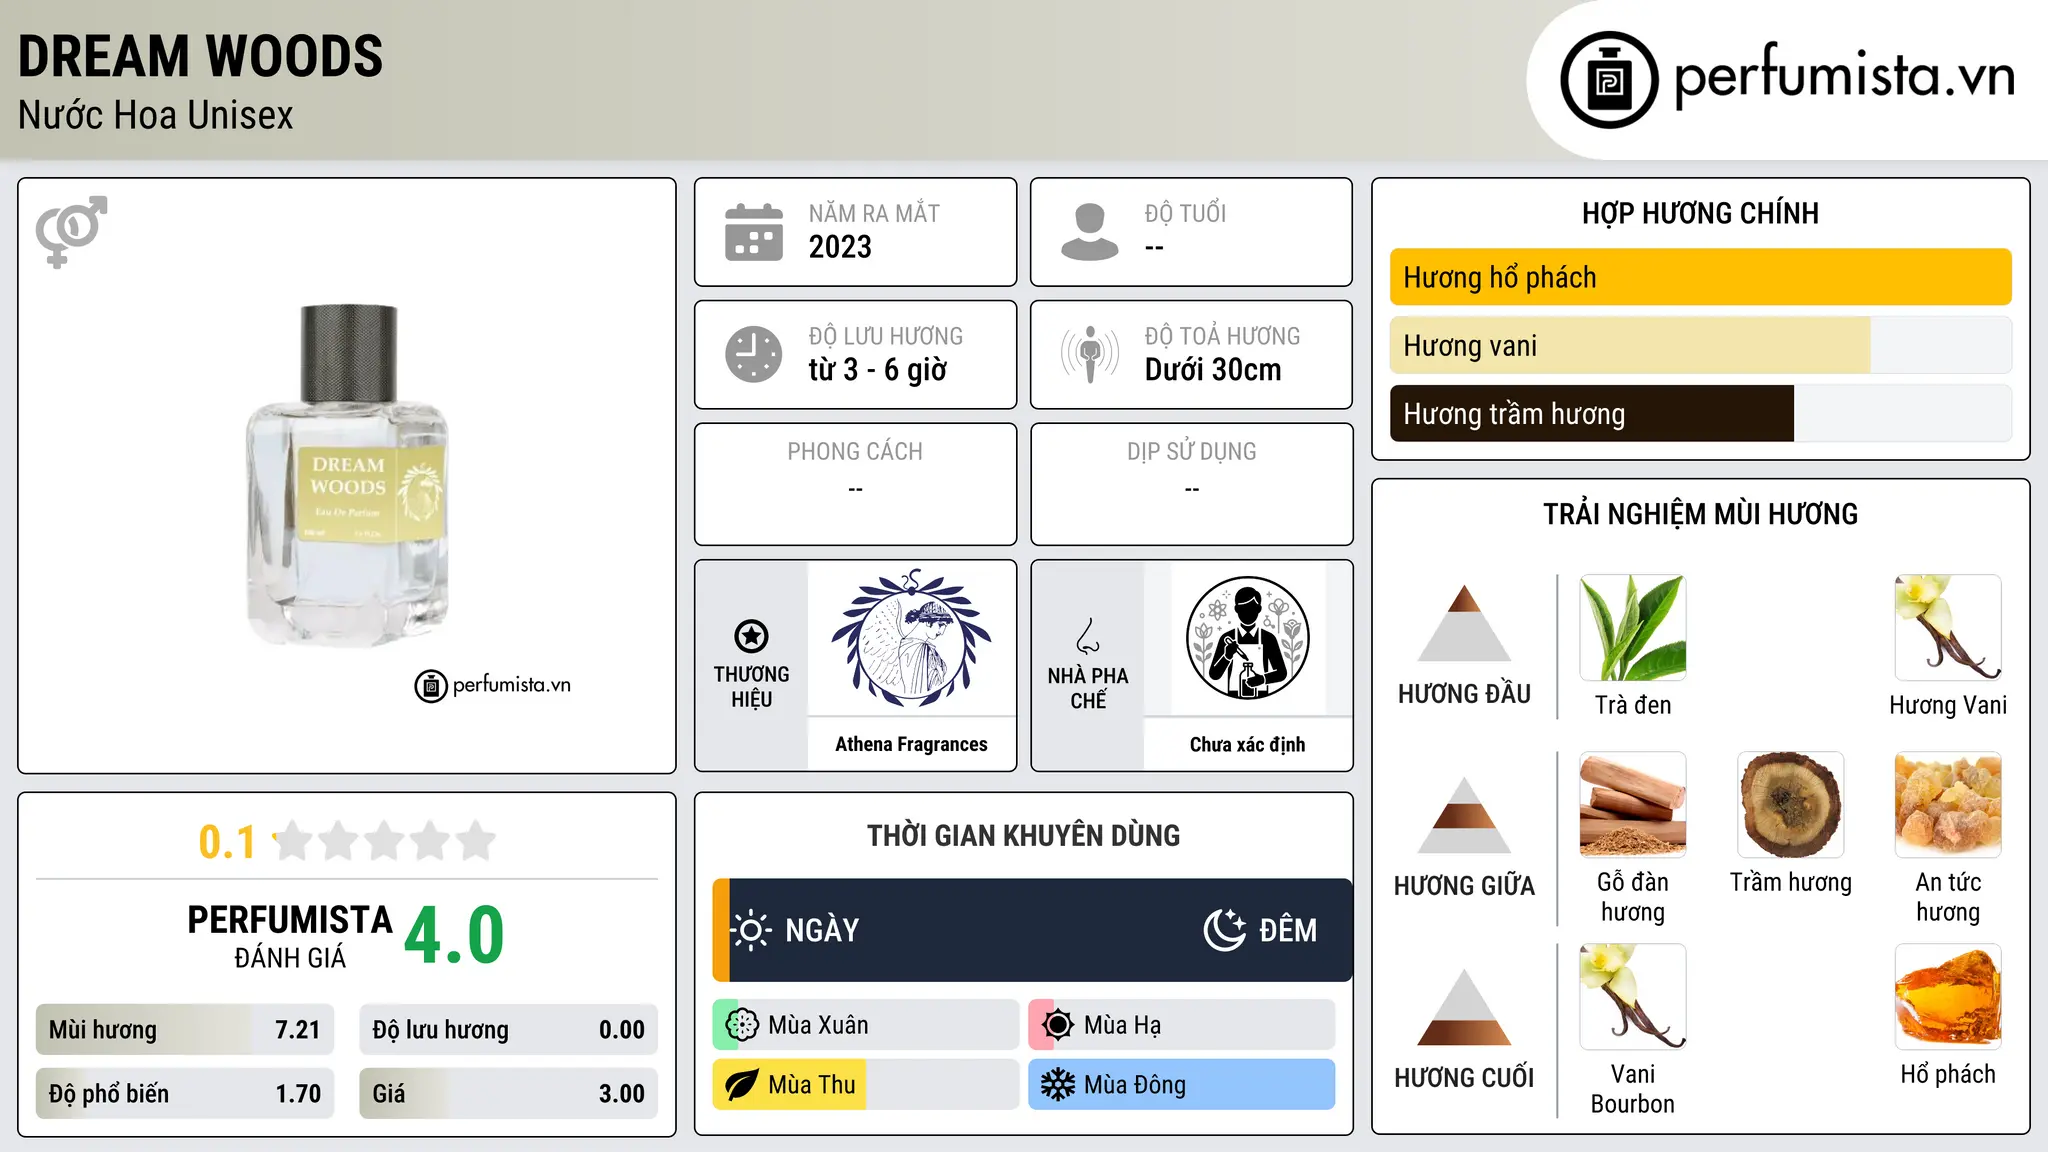2048x1152 pixels.
Task: Click the longevity value từ 3 - 6 giờ
Action: point(878,370)
